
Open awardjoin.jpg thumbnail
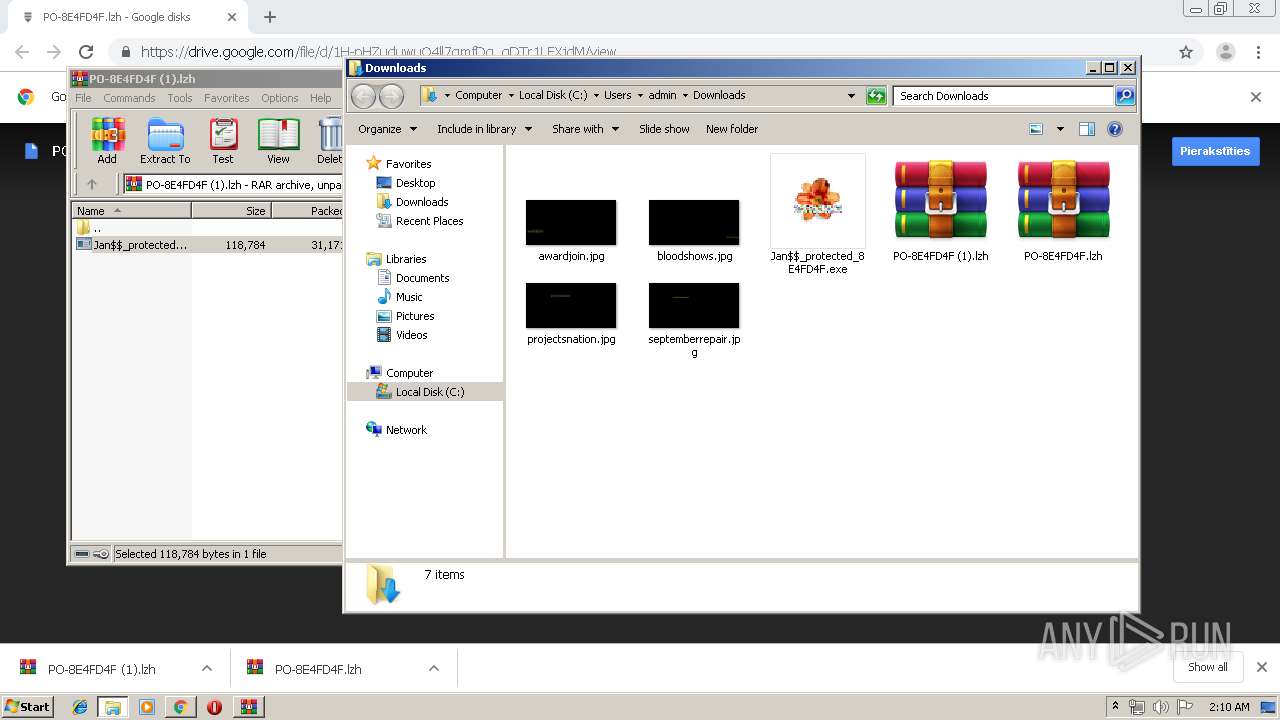tap(571, 222)
